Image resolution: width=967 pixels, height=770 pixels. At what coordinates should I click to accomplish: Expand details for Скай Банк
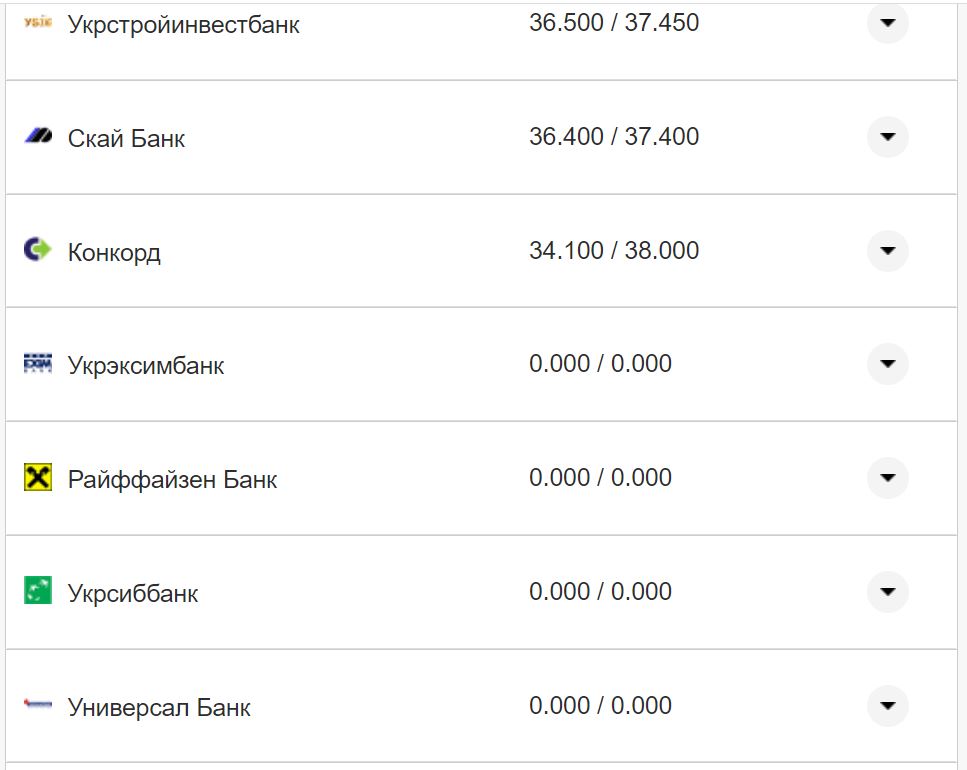[886, 137]
